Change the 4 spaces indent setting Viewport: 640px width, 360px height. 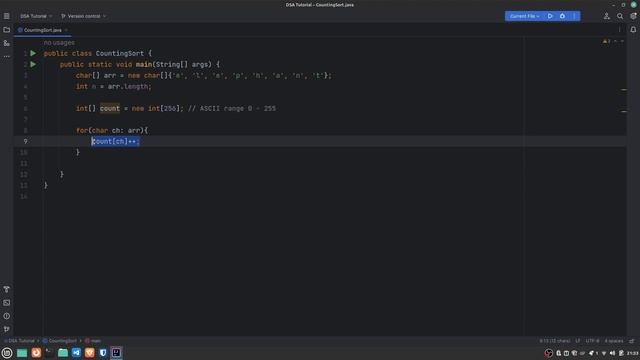[x=614, y=341]
